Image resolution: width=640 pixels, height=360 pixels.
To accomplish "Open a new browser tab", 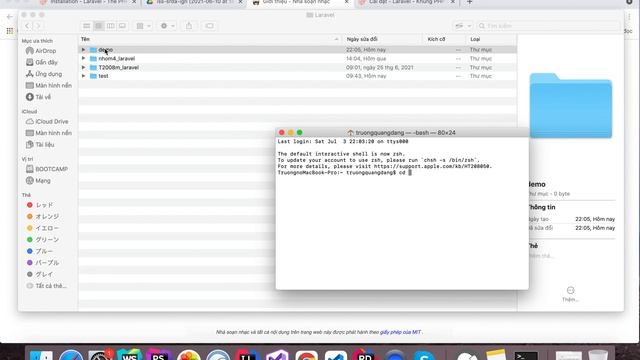I will pos(469,2).
